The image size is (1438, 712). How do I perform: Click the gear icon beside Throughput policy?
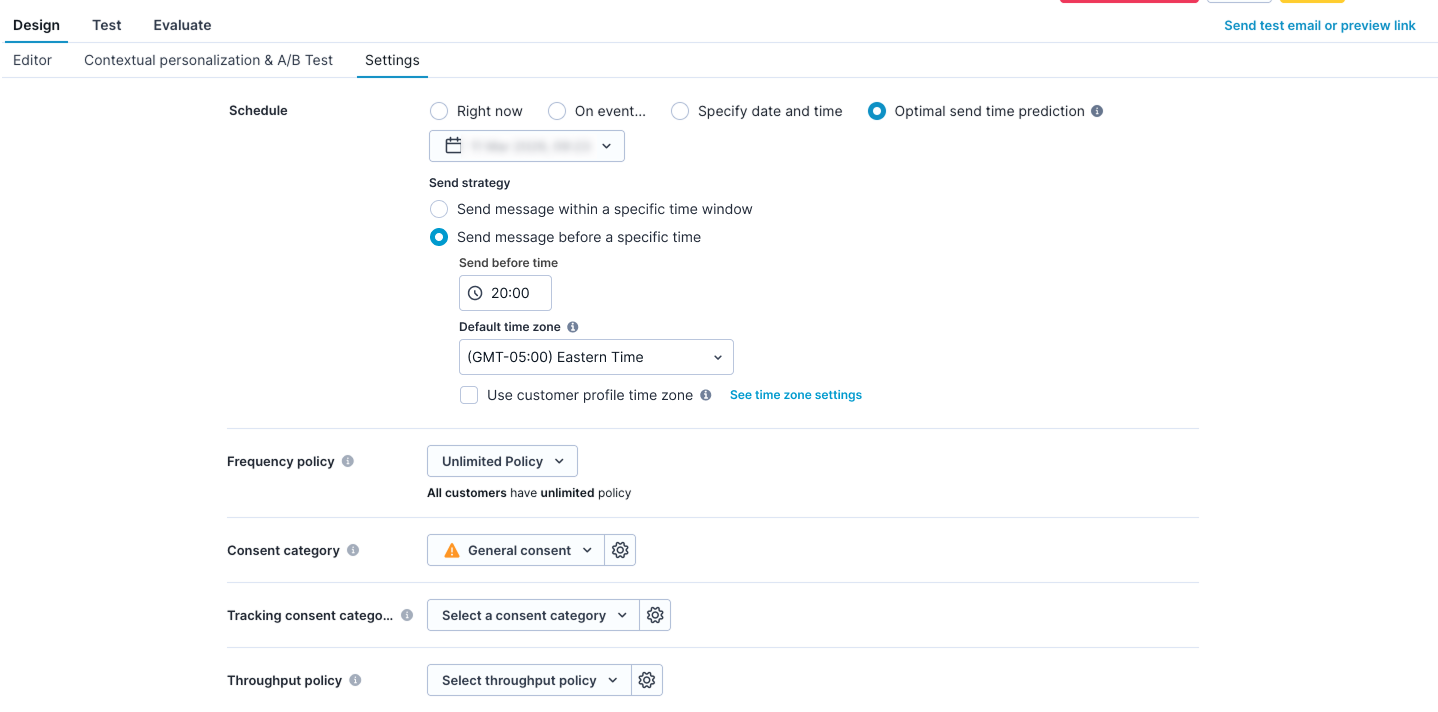647,679
